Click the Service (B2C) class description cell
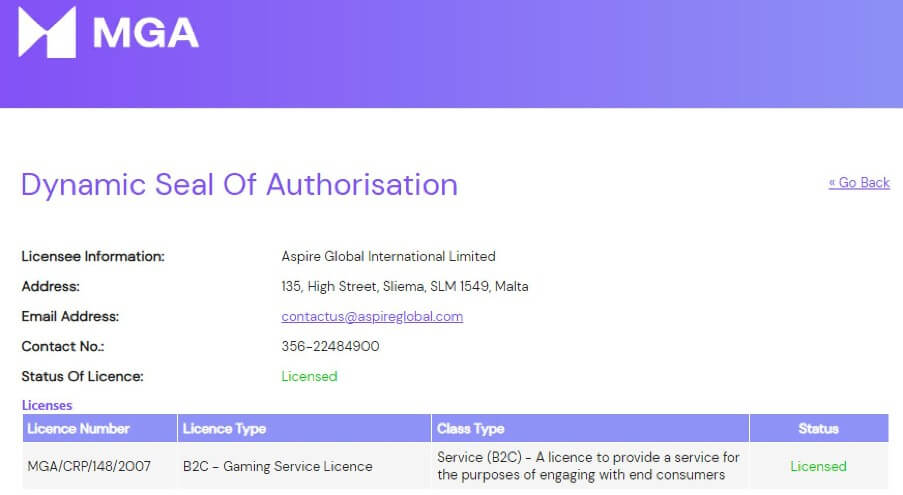 tap(588, 466)
